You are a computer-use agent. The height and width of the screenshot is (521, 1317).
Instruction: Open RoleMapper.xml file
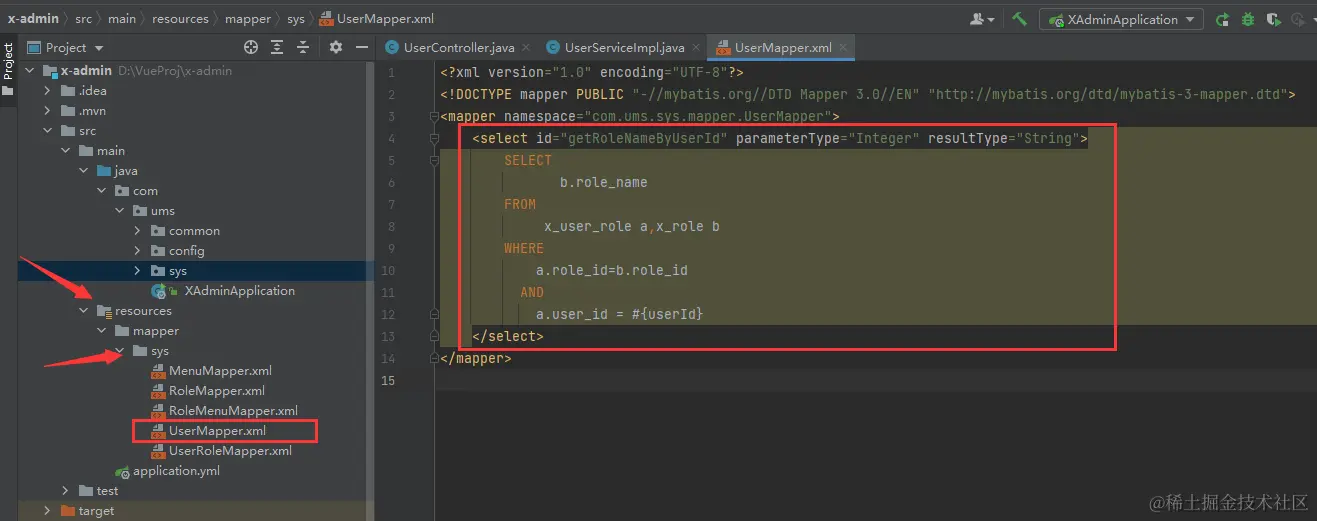click(x=208, y=391)
